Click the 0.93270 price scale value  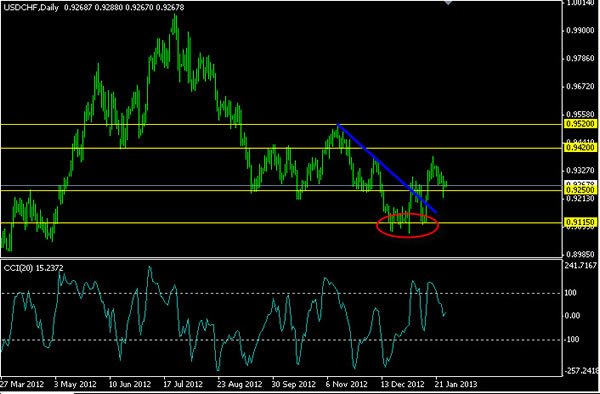tap(580, 169)
